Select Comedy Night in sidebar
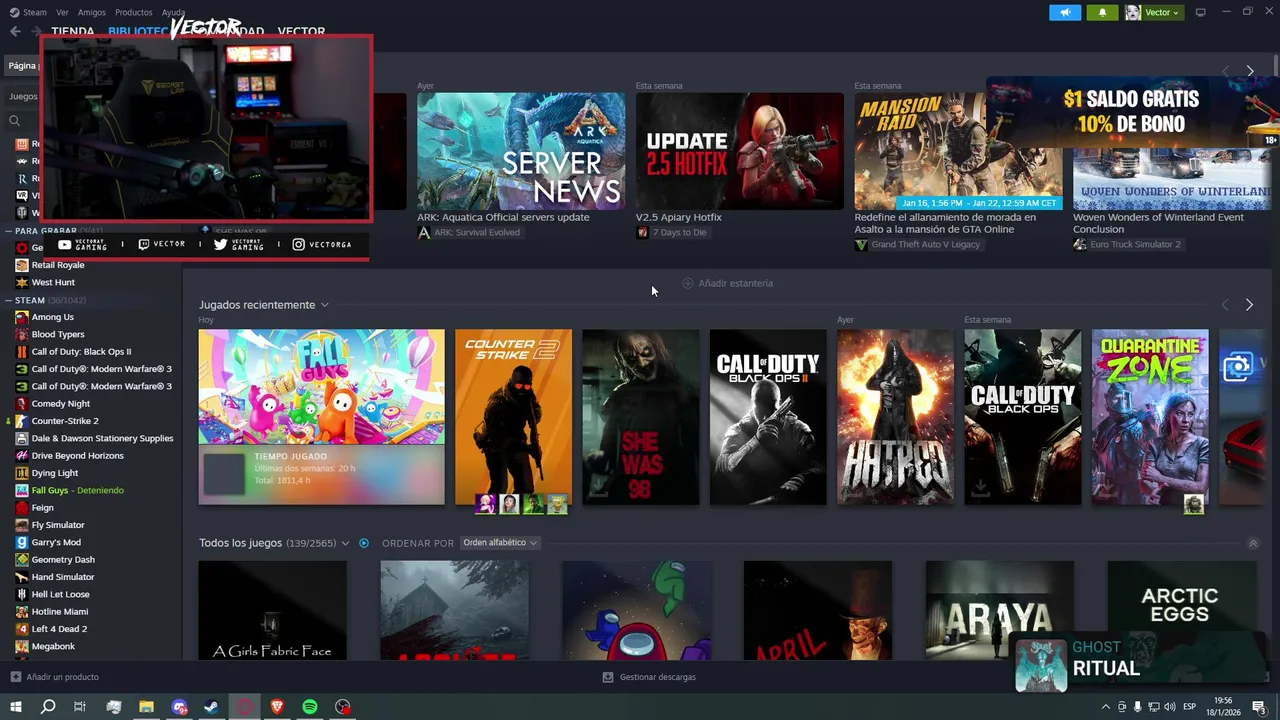The width and height of the screenshot is (1280, 720). click(x=61, y=404)
